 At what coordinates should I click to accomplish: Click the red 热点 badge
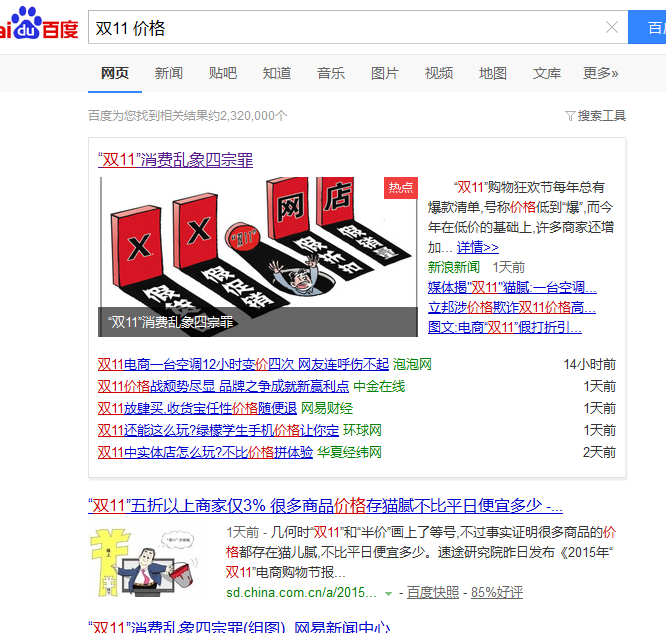401,188
